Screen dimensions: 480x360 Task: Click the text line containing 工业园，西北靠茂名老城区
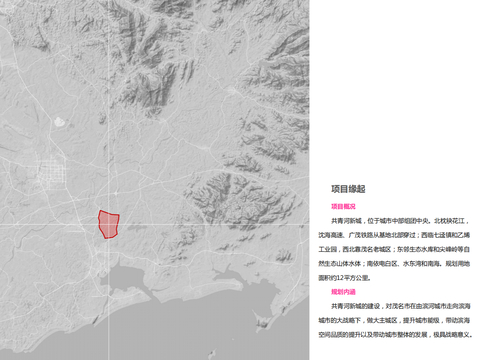394,249
